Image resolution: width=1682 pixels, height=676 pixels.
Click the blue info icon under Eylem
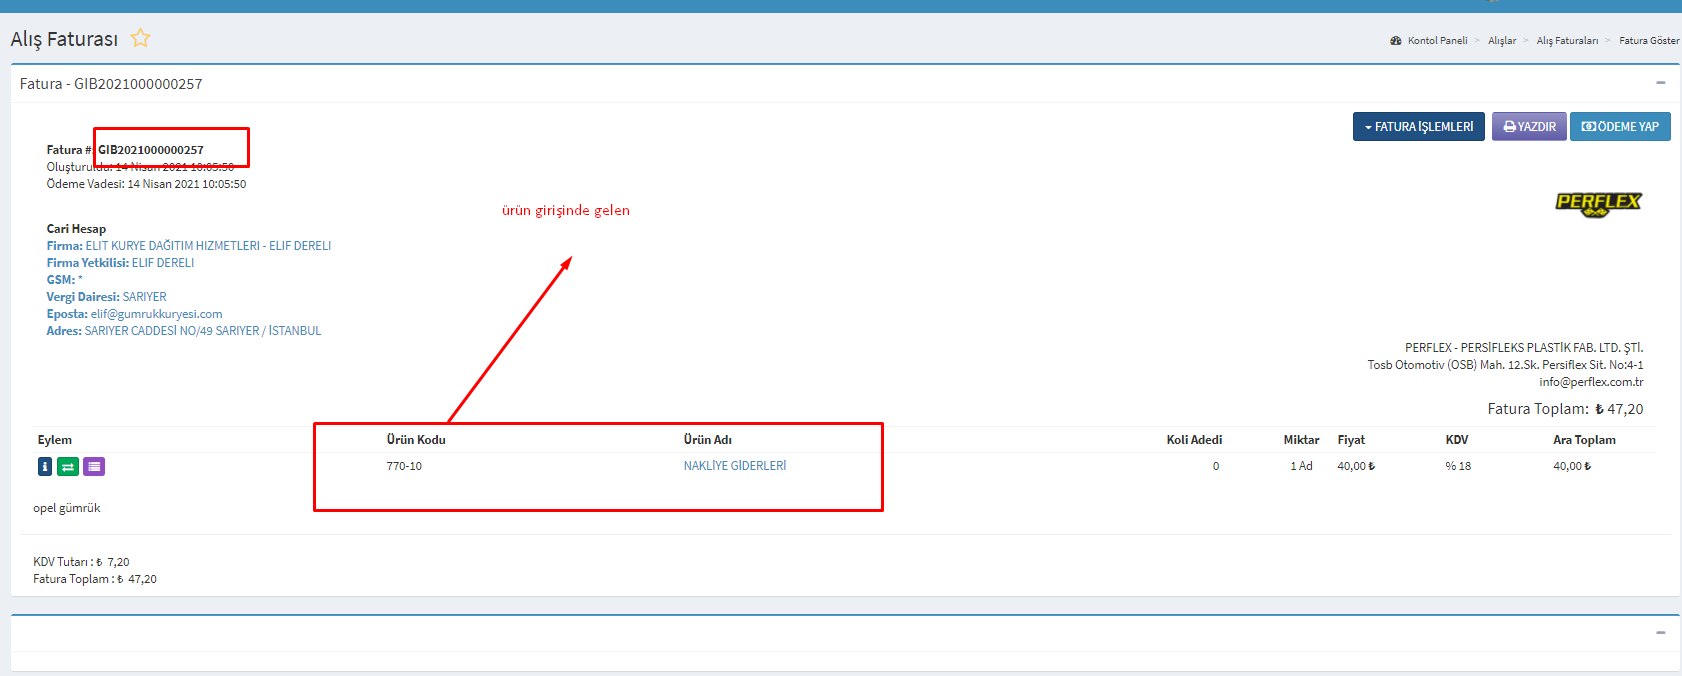point(45,467)
